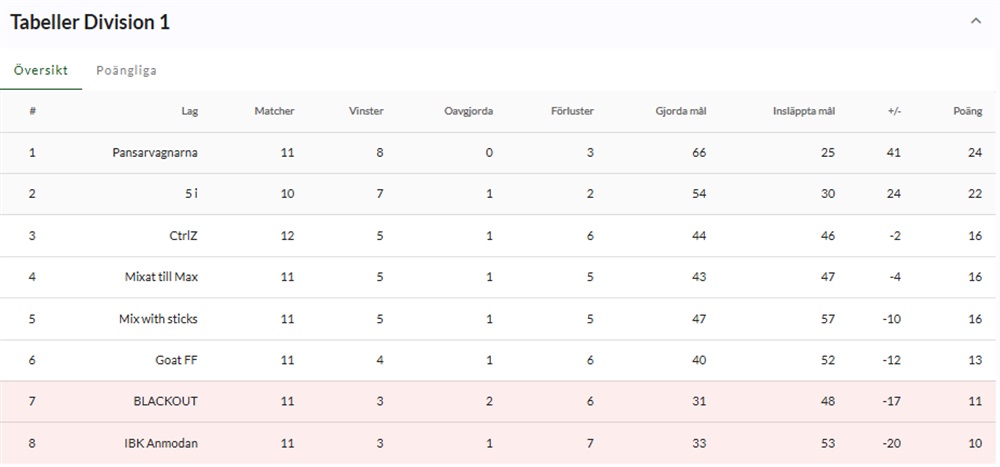Collapse the Tabeller Division 1 section
The height and width of the screenshot is (467, 1000).
(976, 21)
